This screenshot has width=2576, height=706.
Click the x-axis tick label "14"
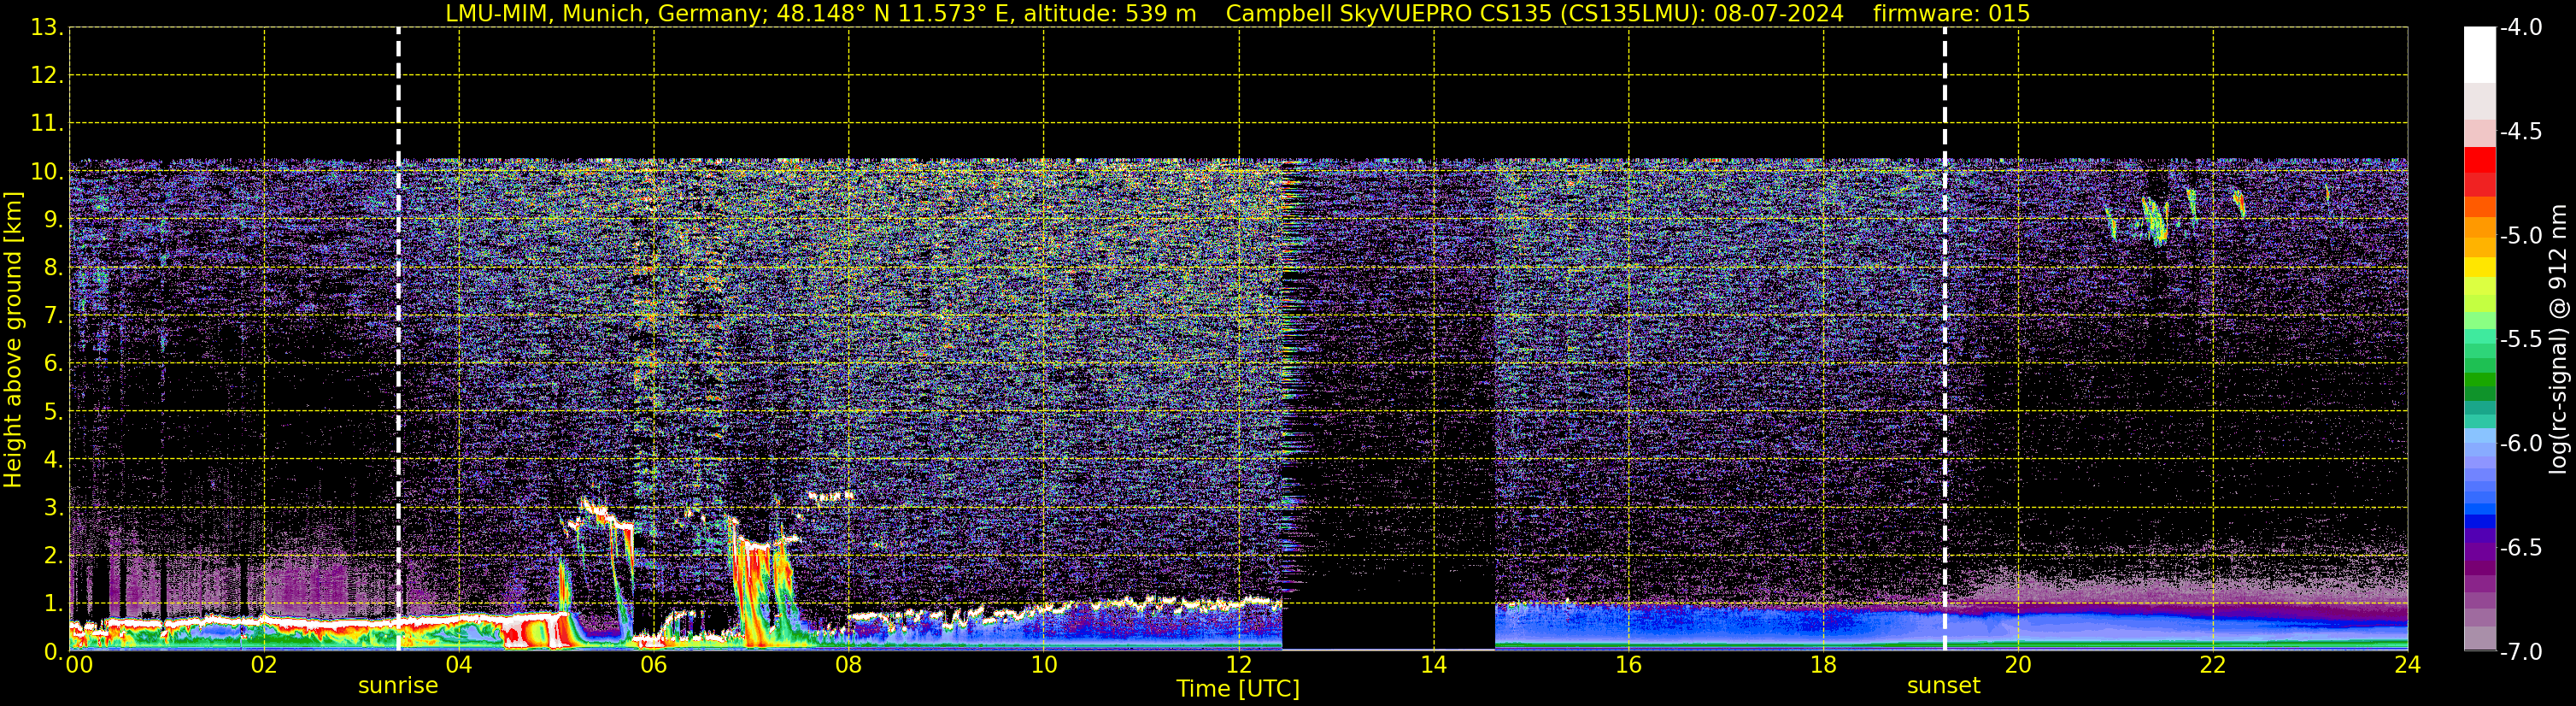[1433, 666]
